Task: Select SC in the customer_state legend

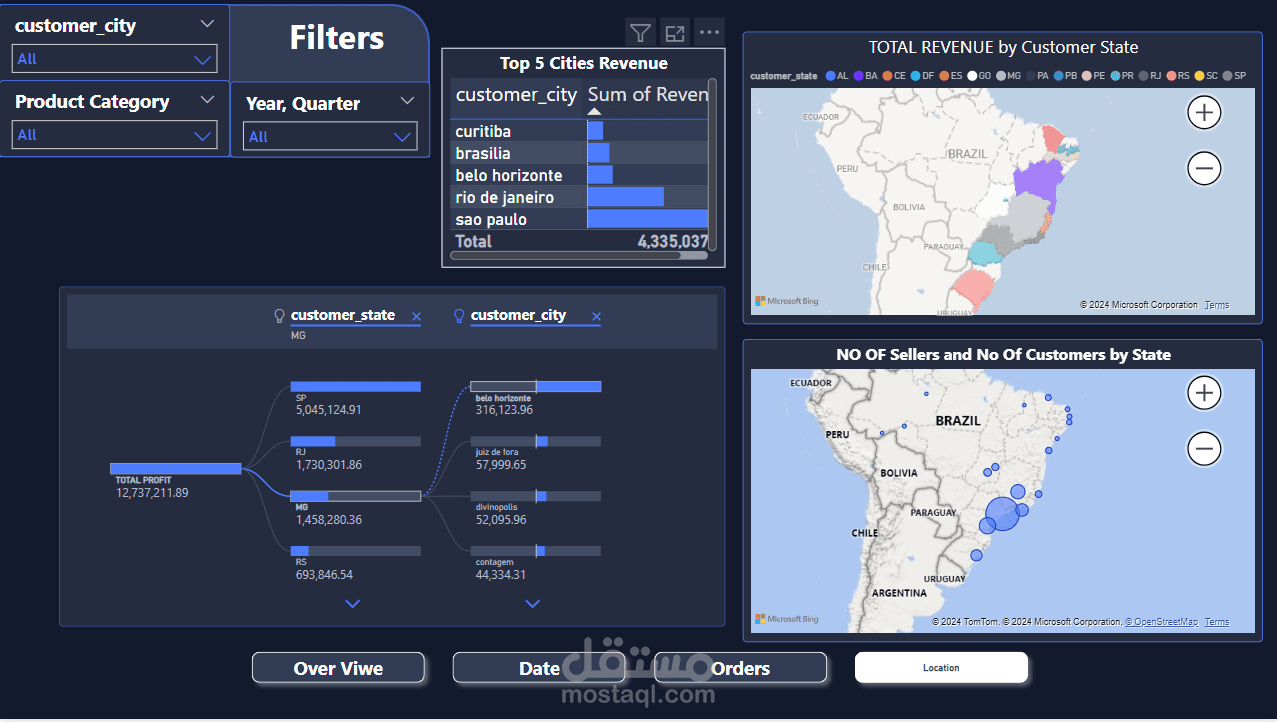Action: (x=1207, y=76)
